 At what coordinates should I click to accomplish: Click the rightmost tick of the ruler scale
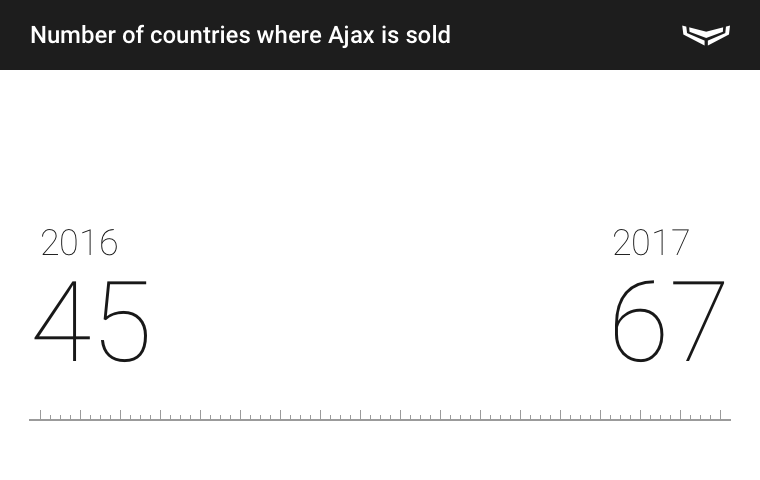point(721,414)
